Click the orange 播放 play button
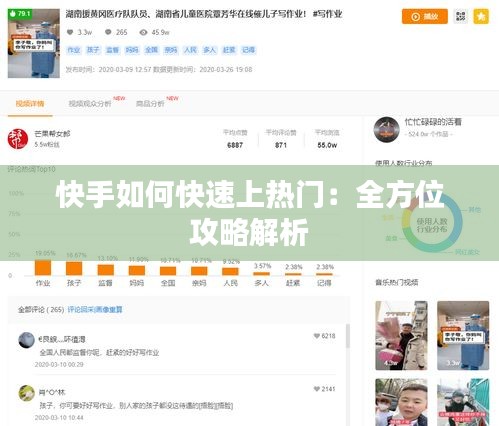 [x=425, y=16]
